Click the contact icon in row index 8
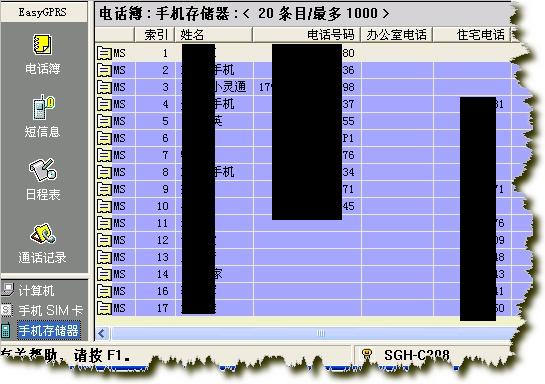Viewport: 545px width, 384px height. click(104, 172)
